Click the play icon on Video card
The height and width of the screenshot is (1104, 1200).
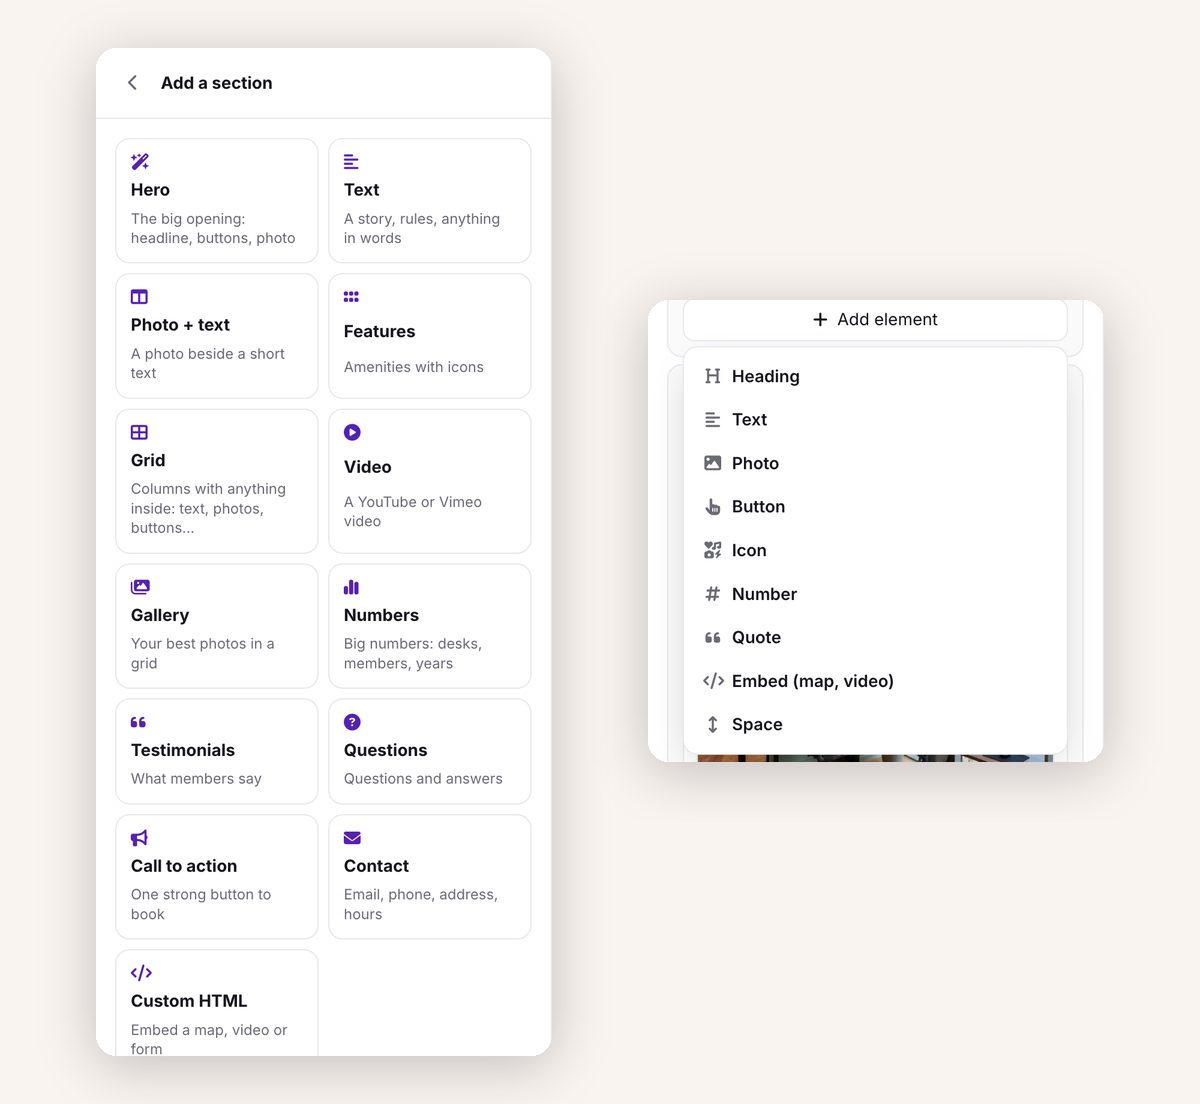tap(352, 432)
